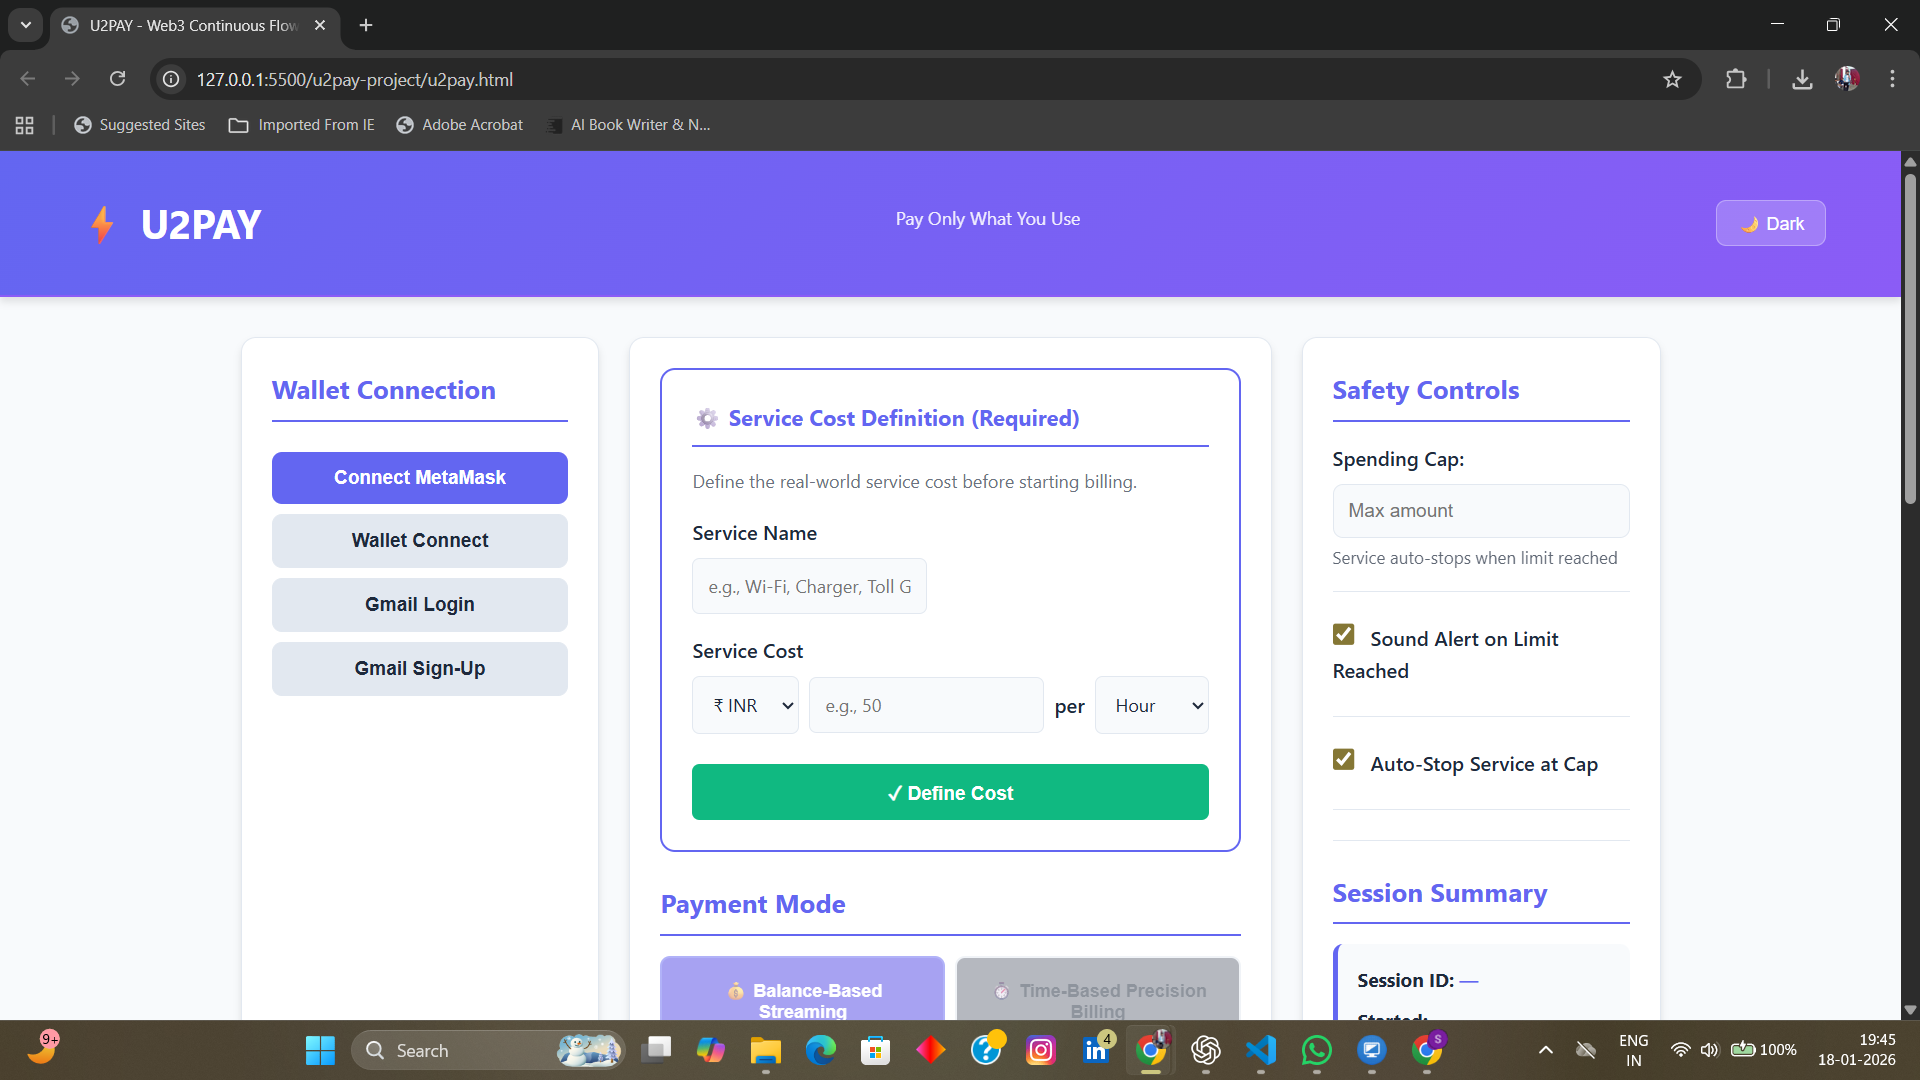Screen dimensions: 1920x1080
Task: Uncheck Sound Alert on Limit Reached
Action: [1344, 635]
